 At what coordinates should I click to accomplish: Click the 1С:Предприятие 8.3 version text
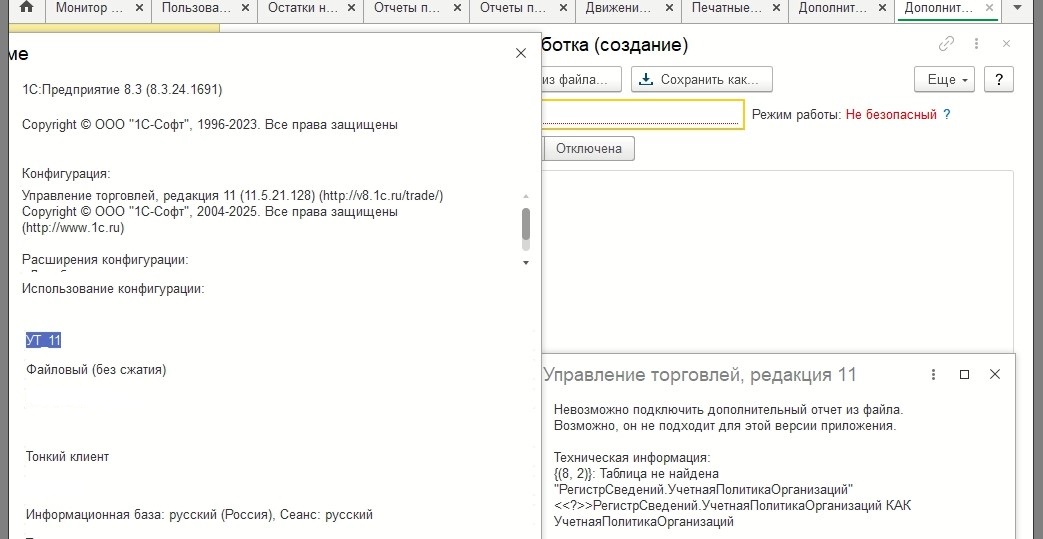122,89
